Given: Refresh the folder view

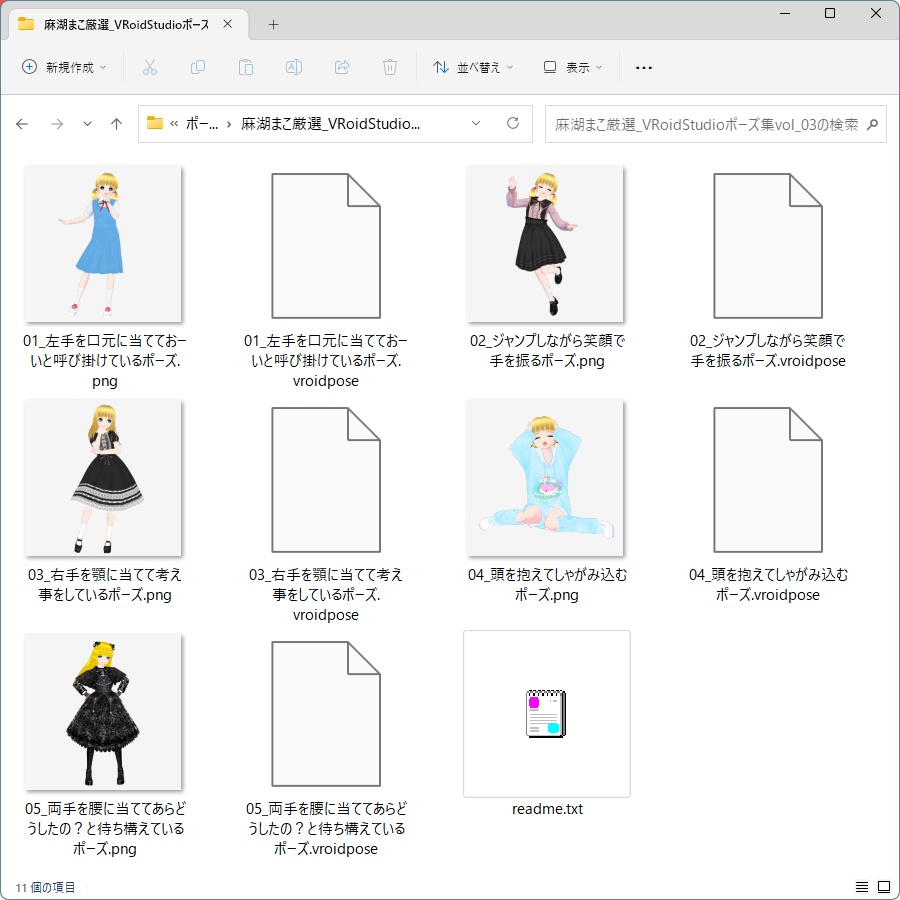Looking at the screenshot, I should click(x=512, y=123).
